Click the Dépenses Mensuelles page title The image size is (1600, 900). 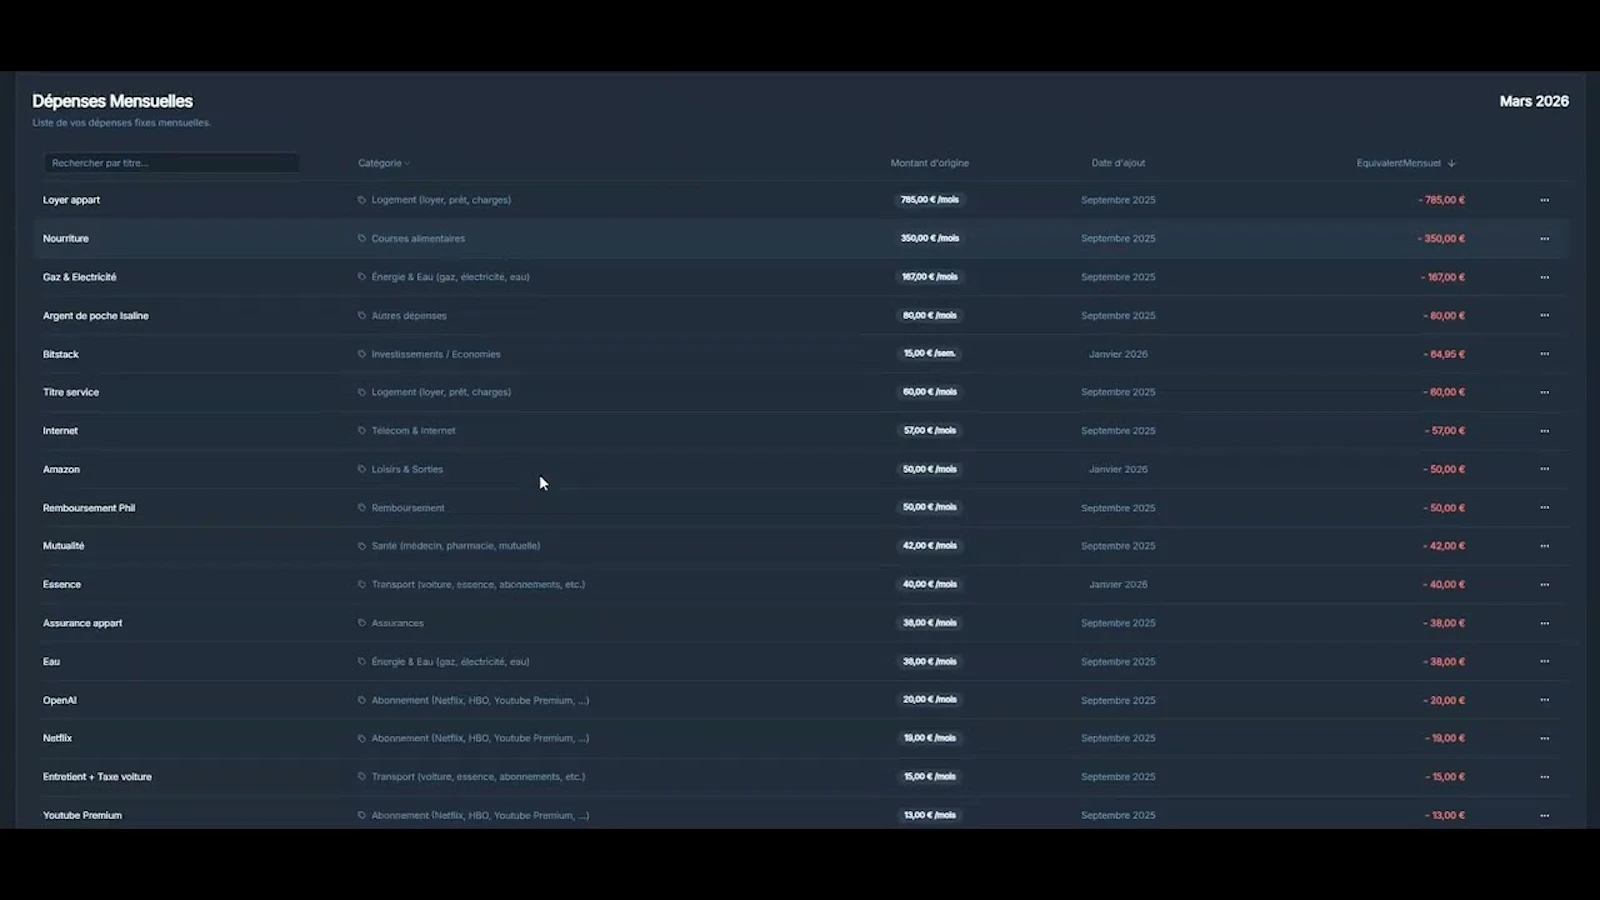pyautogui.click(x=112, y=101)
